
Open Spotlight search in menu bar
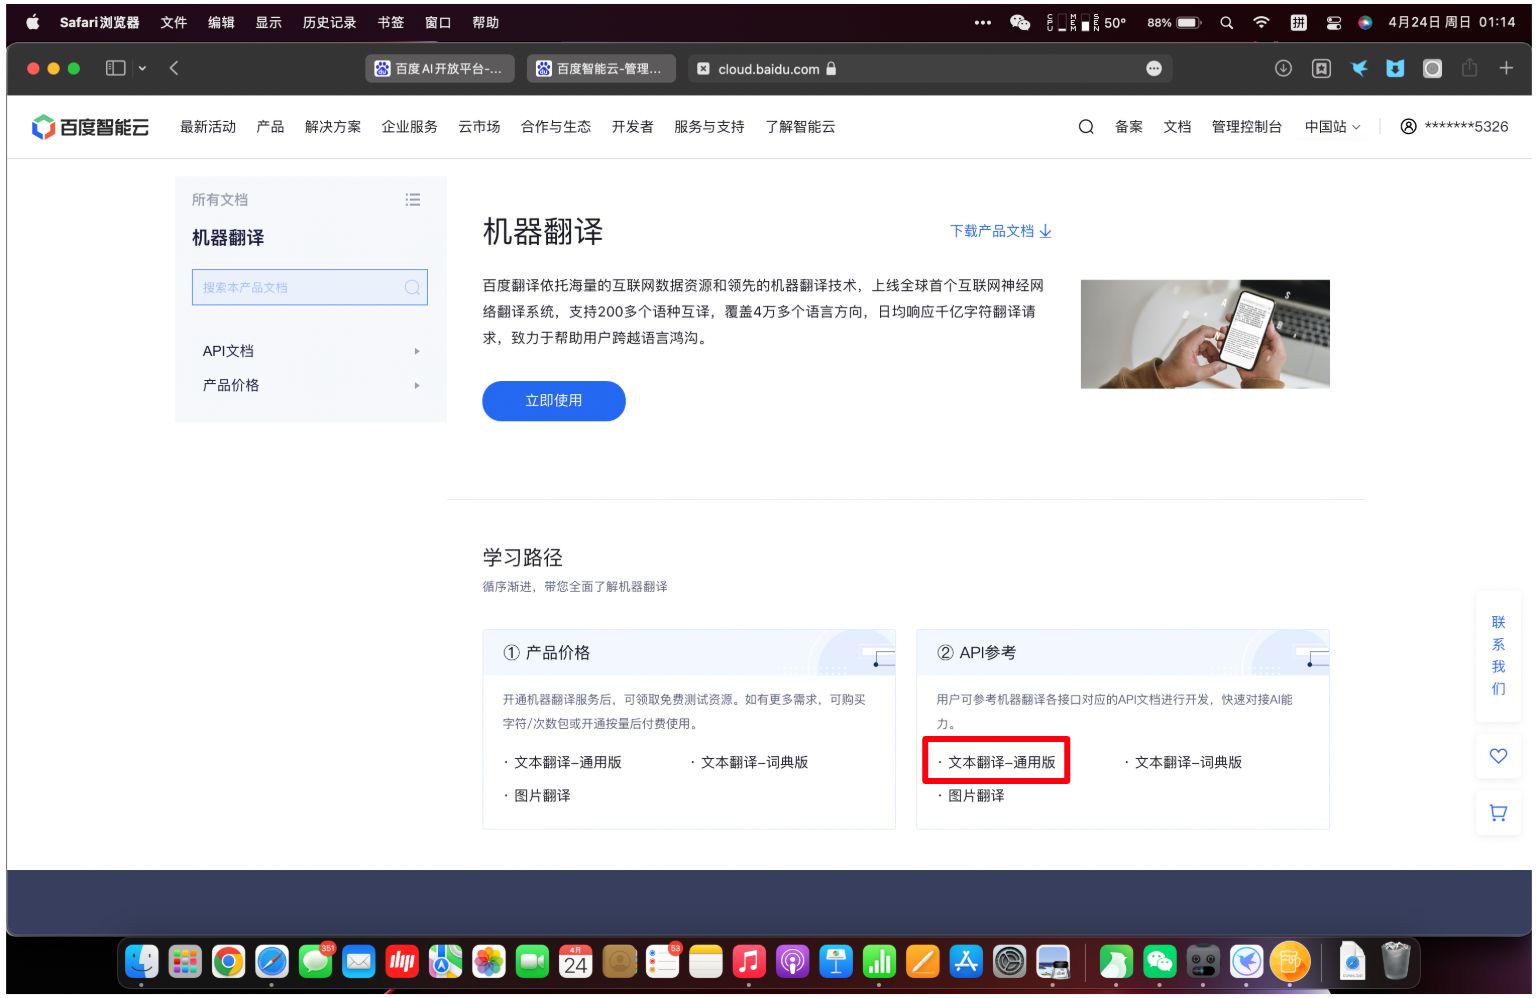point(1226,22)
